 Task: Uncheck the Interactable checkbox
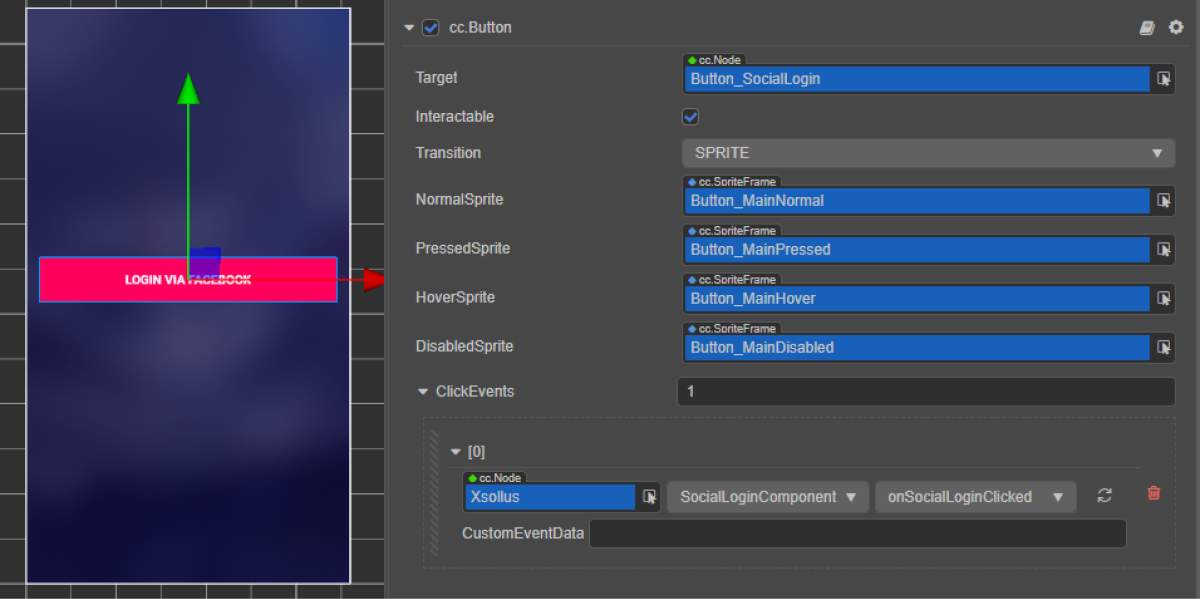point(690,117)
